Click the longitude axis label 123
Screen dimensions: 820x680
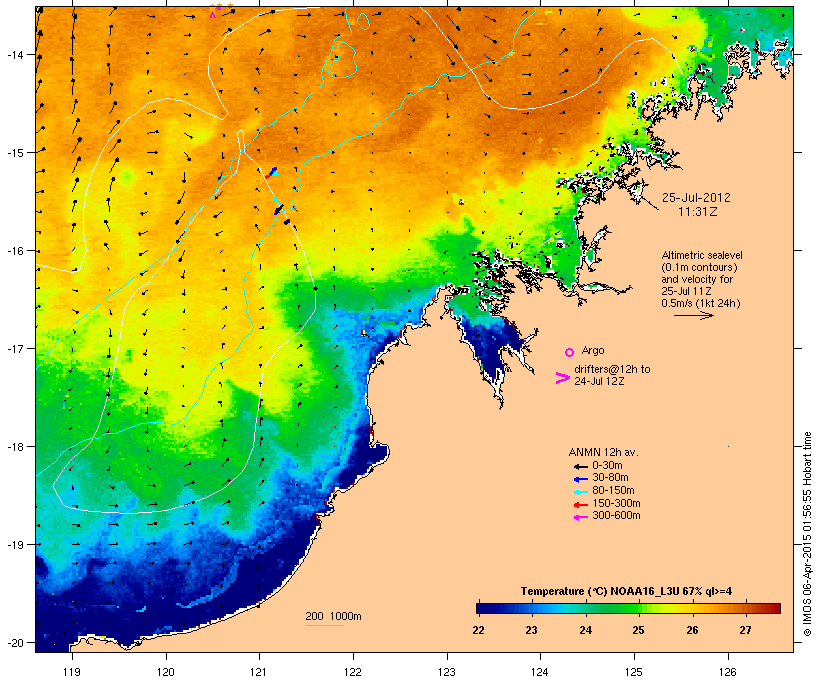(447, 672)
